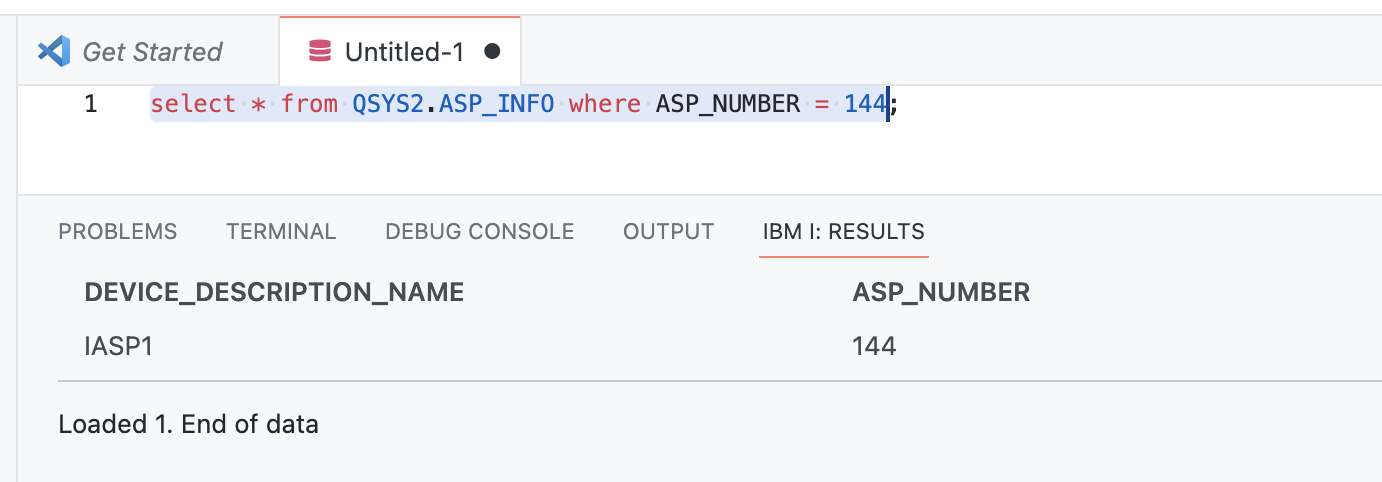Select the IBM I: RESULTS panel tab
Screen dimensions: 1382x482
click(x=843, y=232)
